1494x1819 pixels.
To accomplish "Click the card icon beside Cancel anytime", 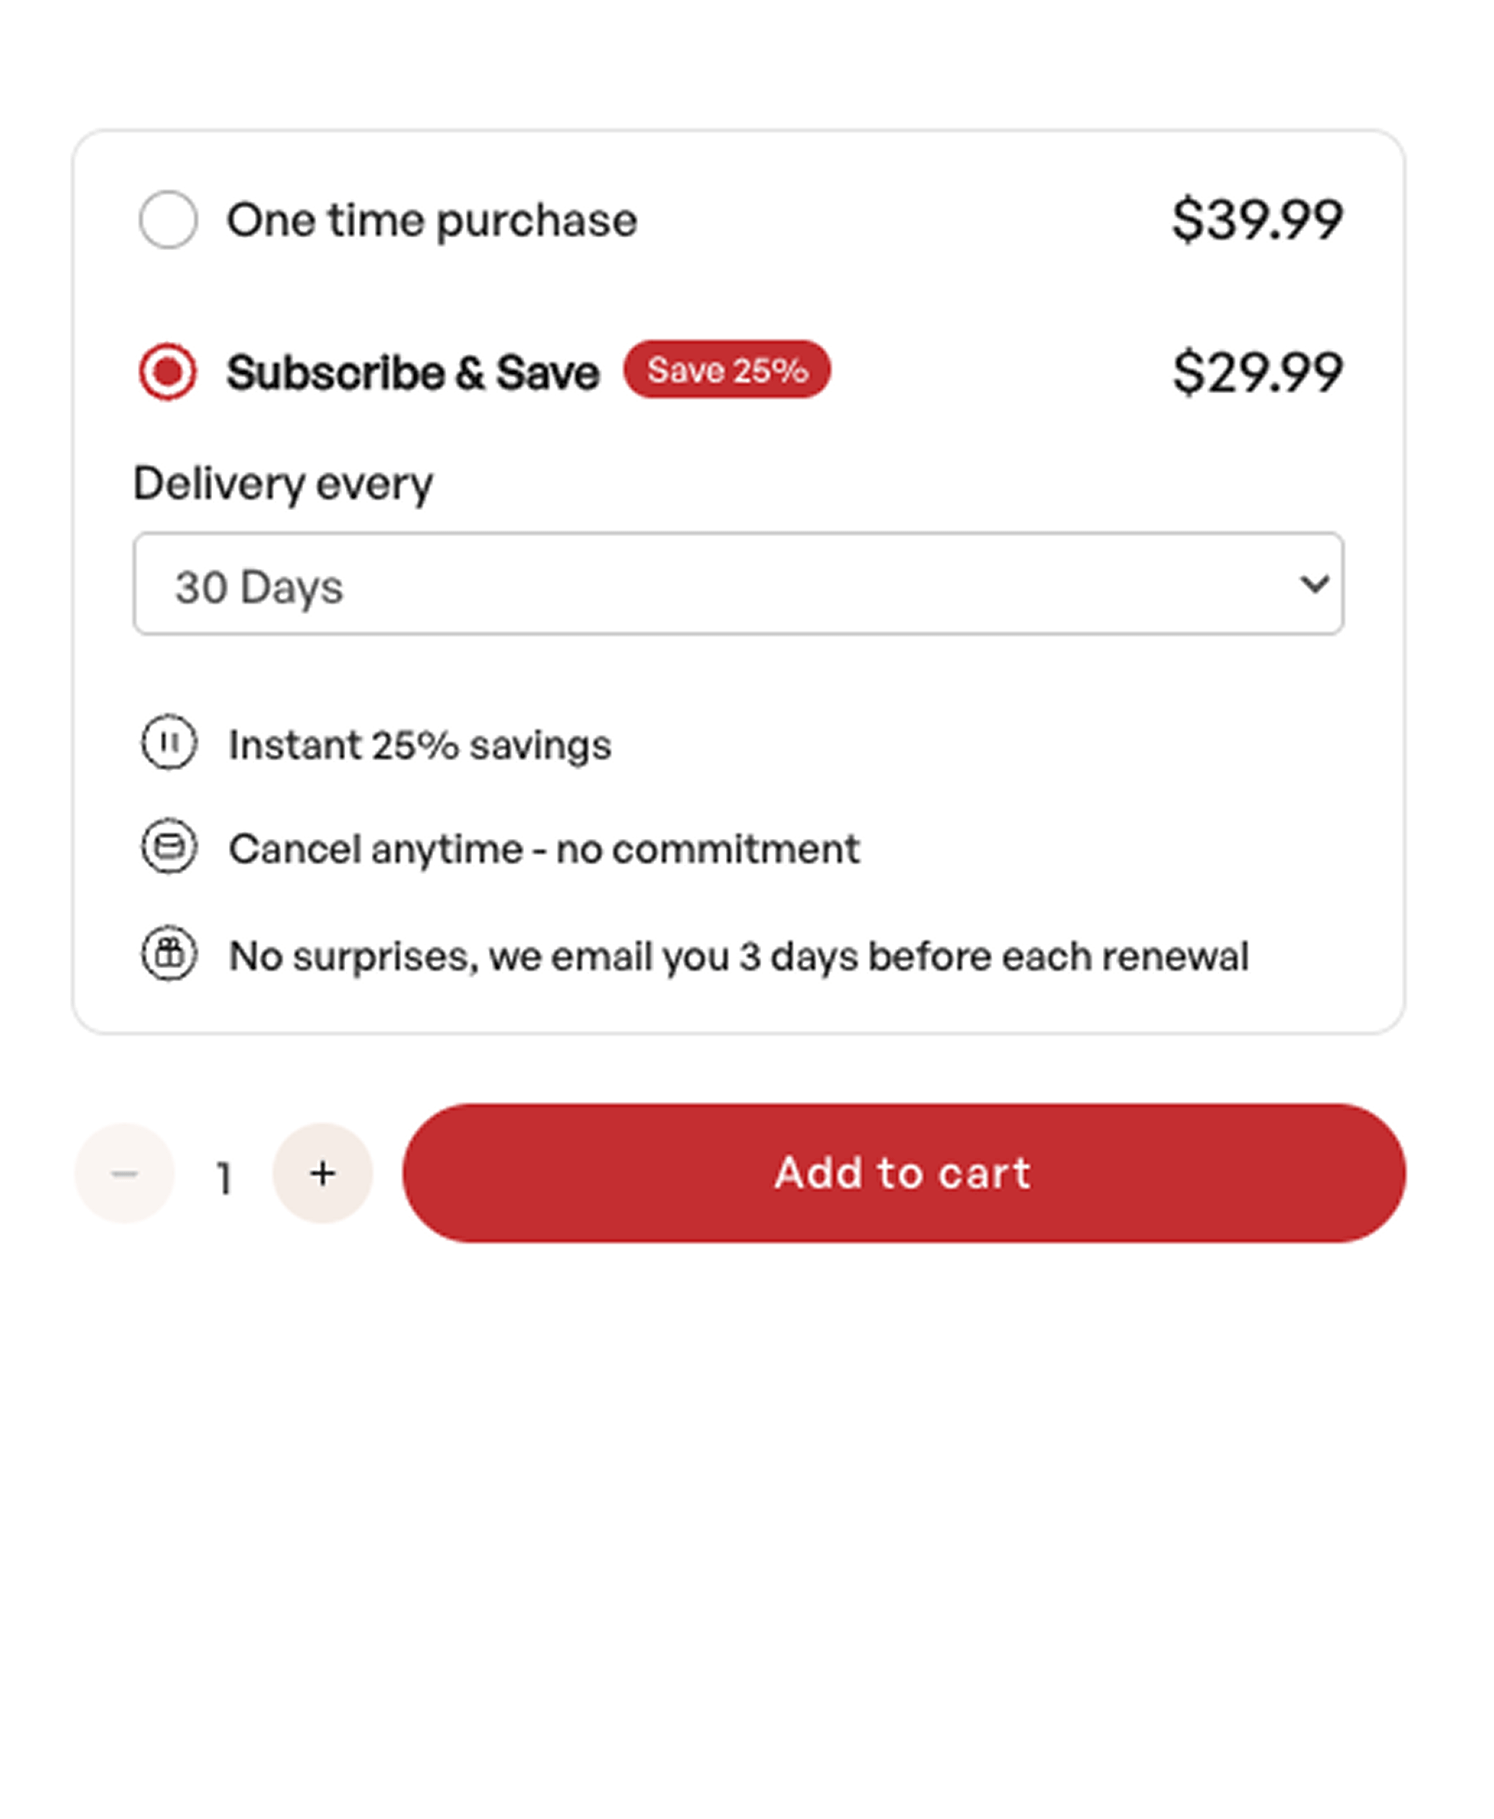I will click(169, 847).
